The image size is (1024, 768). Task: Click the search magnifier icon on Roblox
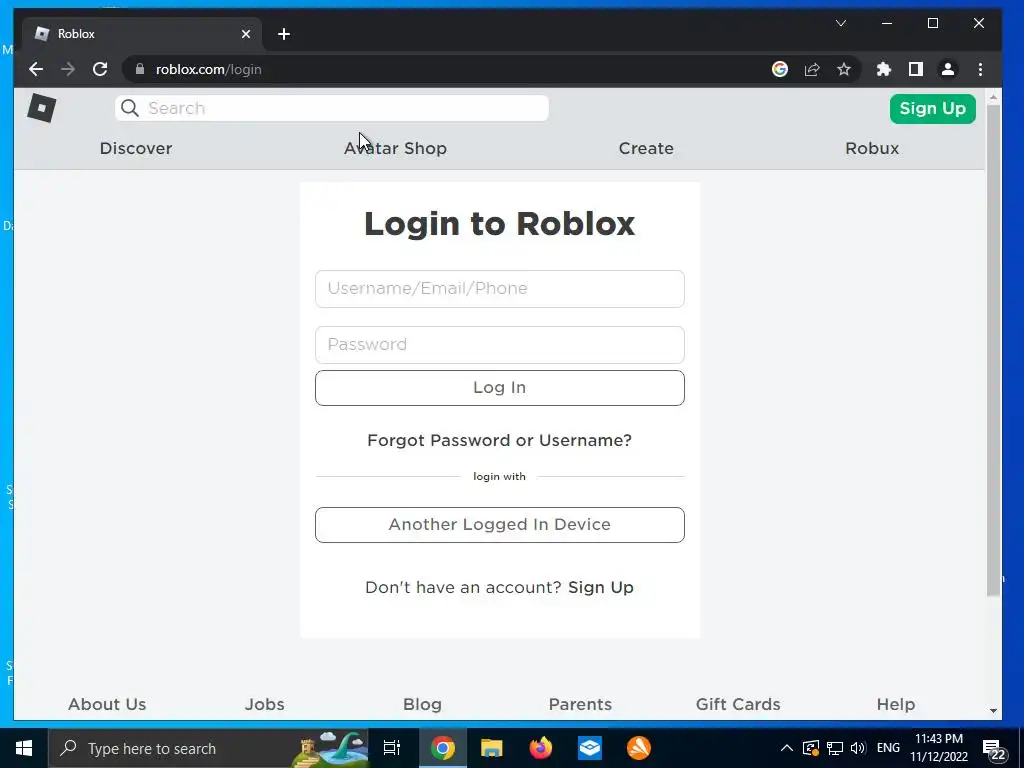point(130,108)
